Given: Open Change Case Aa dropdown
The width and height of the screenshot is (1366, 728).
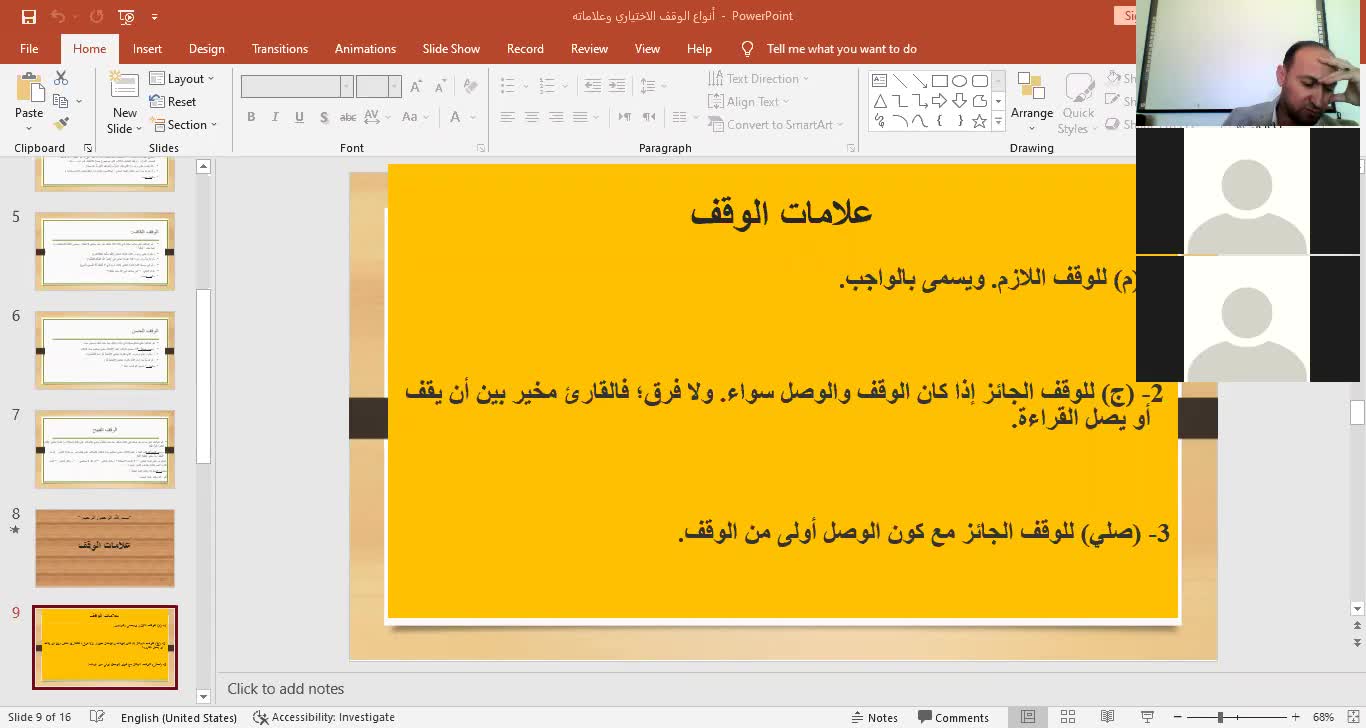Looking at the screenshot, I should pyautogui.click(x=415, y=117).
